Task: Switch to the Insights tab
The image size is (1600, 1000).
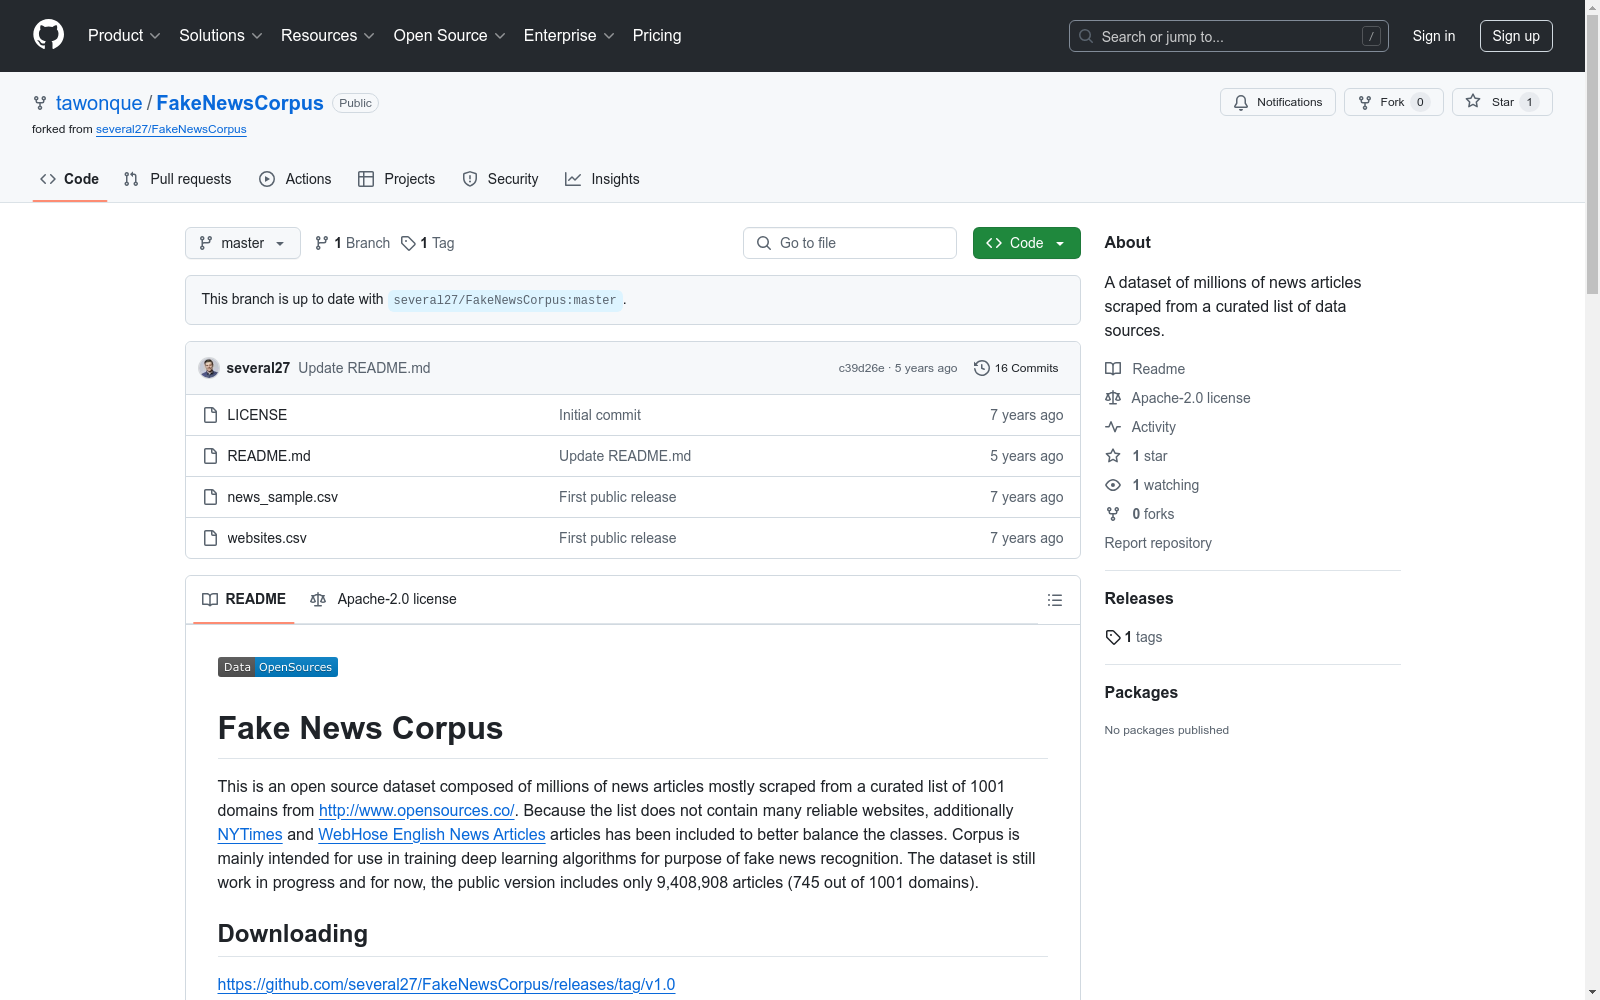Action: point(602,179)
